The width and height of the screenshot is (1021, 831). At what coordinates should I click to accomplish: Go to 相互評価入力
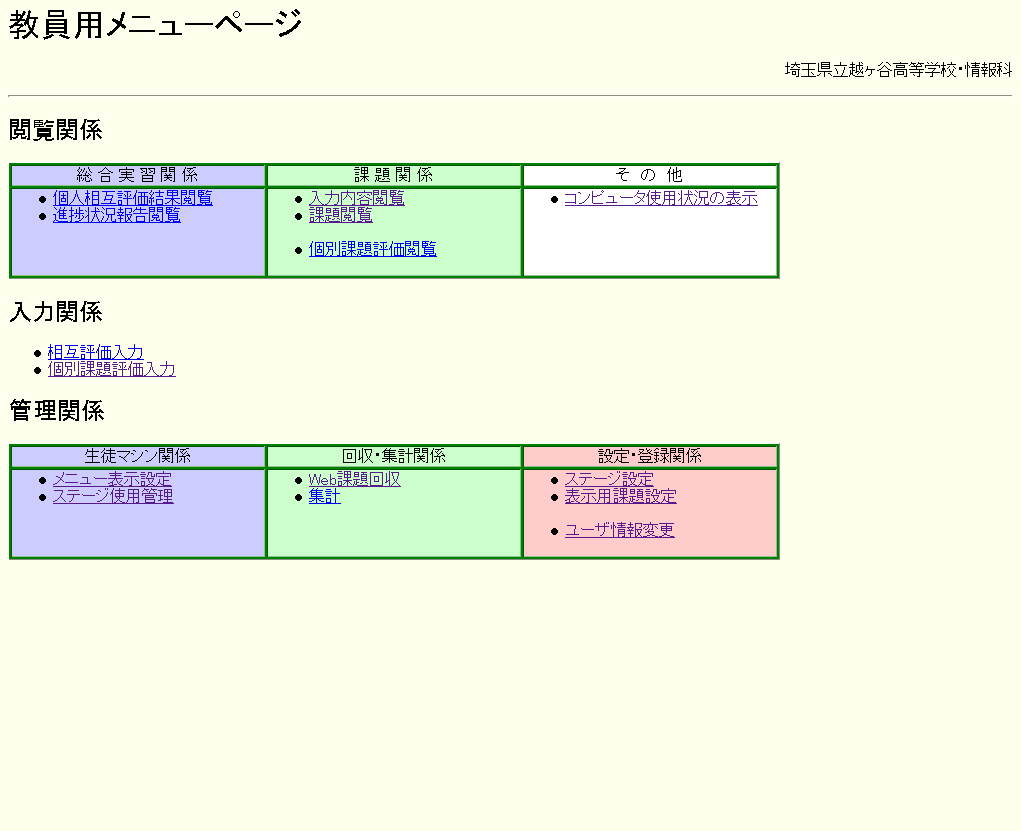[x=95, y=352]
